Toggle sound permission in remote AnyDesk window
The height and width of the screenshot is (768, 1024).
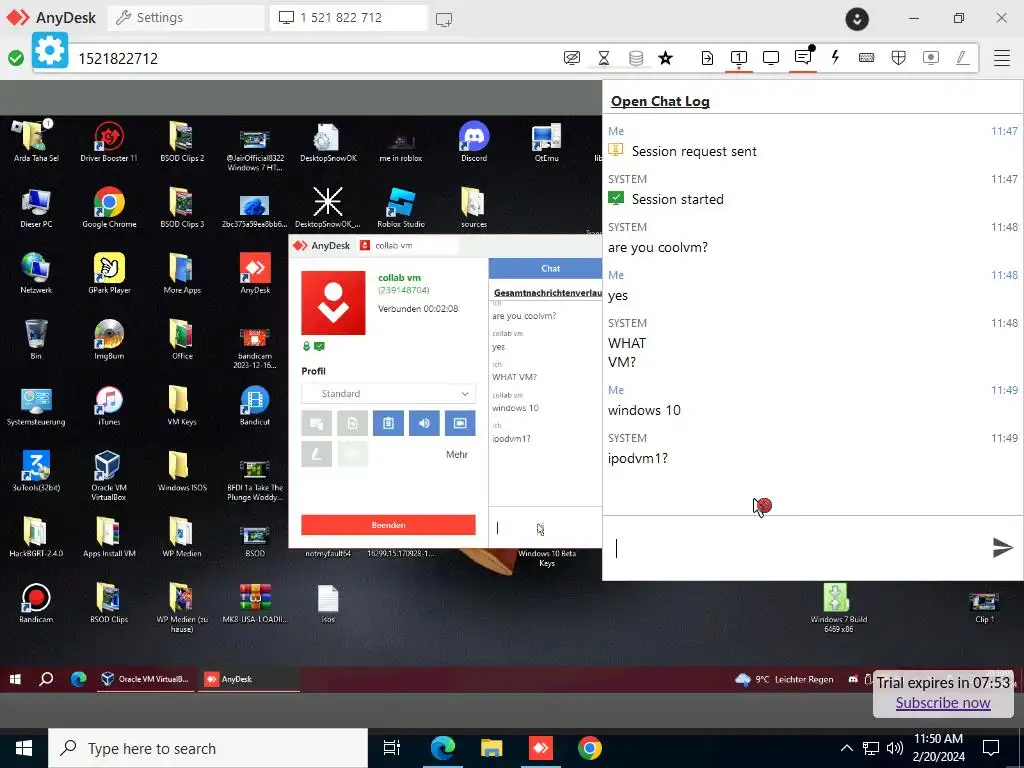(x=424, y=423)
